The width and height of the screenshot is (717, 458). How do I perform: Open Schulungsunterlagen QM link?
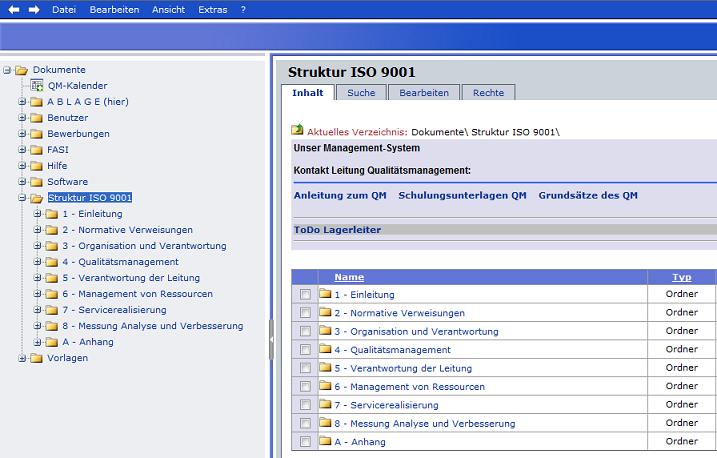click(x=462, y=195)
